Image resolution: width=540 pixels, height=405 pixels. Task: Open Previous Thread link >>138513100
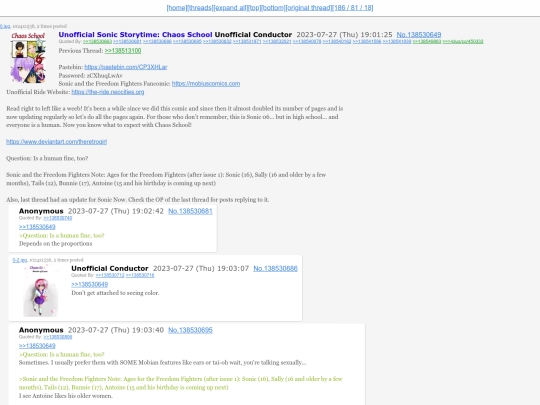(x=123, y=51)
